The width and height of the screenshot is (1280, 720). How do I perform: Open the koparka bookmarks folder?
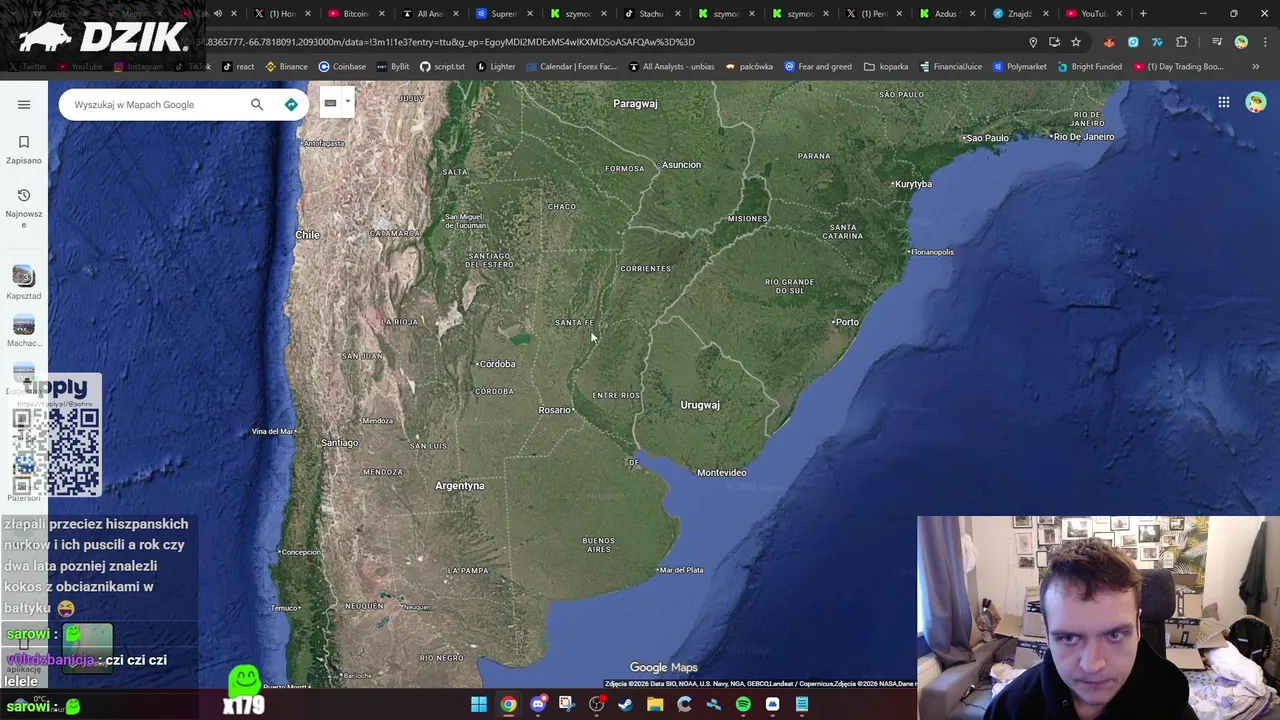pos(886,67)
